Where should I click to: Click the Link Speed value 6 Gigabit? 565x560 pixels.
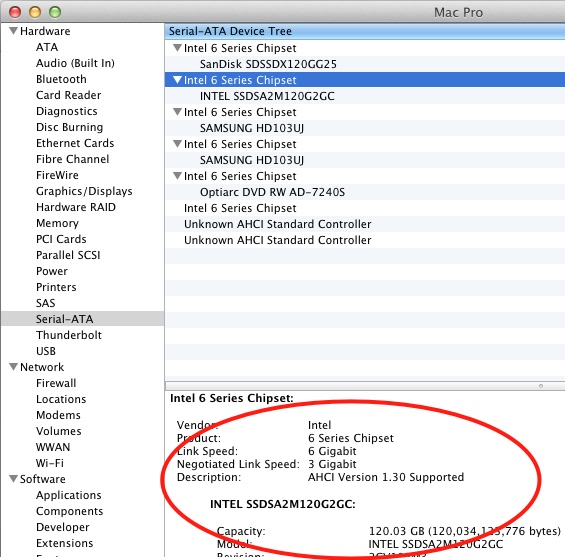point(332,451)
